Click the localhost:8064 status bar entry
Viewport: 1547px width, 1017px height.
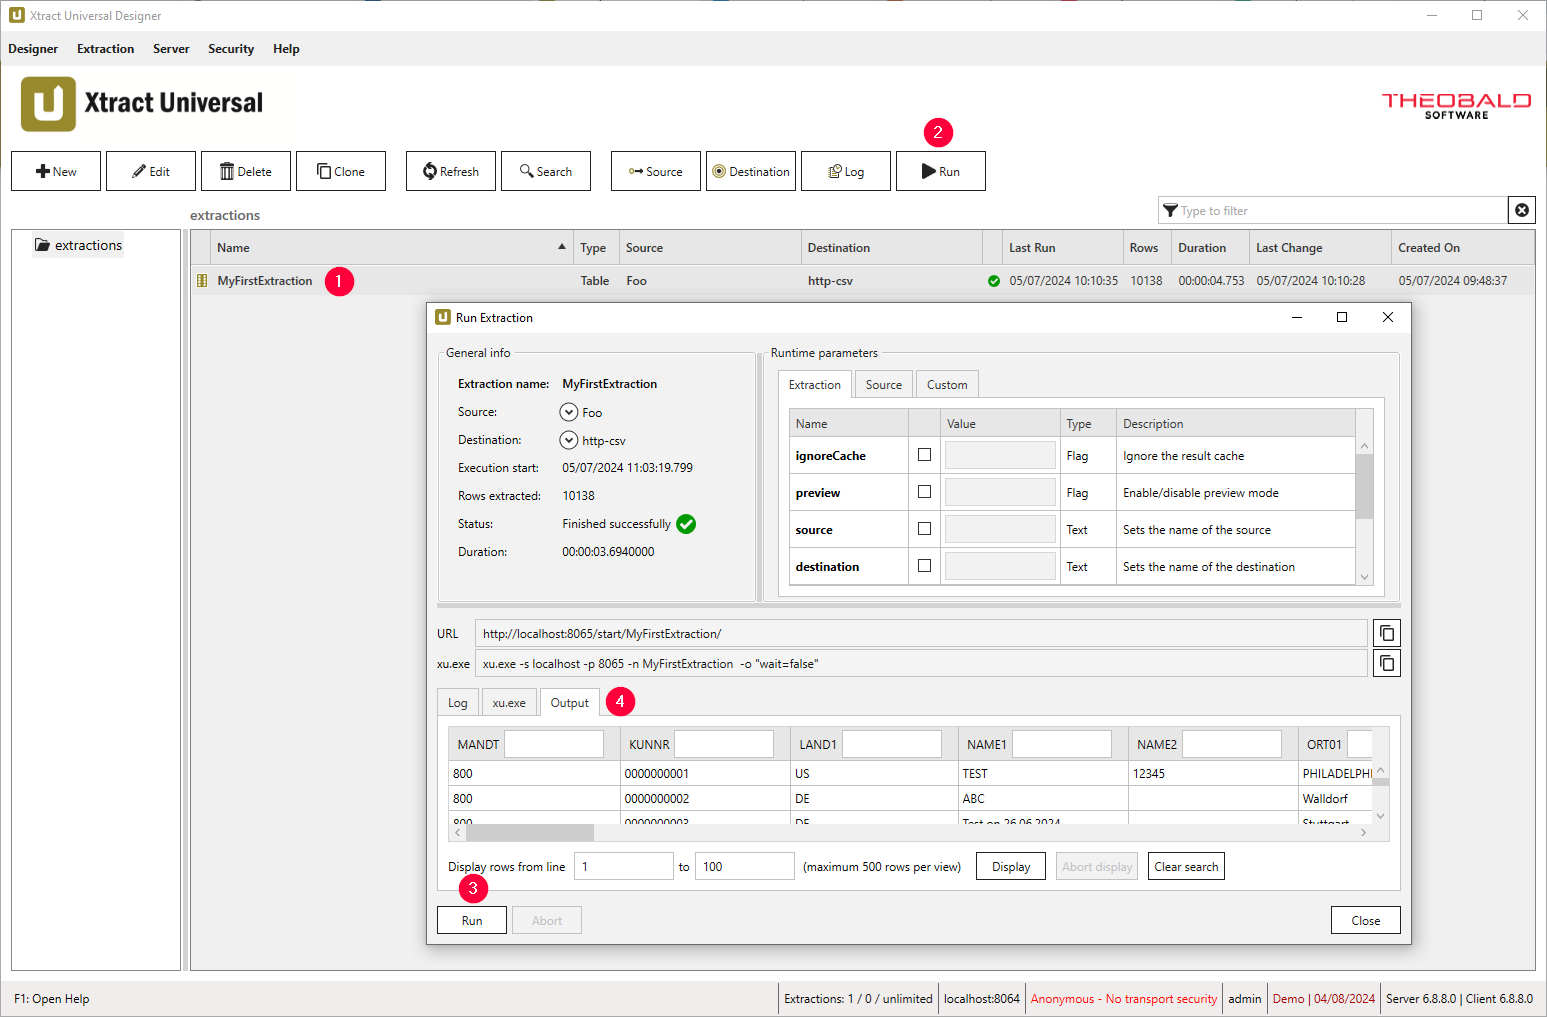coord(982,998)
